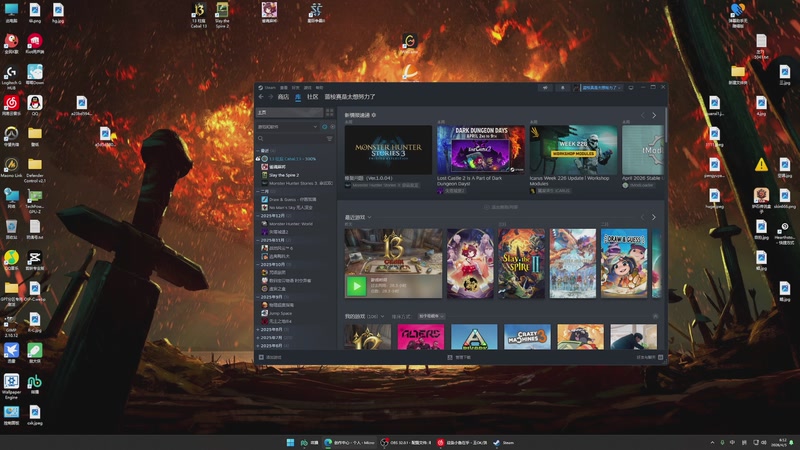
Task: Open The Alters cover in My Games
Action: (x=421, y=337)
